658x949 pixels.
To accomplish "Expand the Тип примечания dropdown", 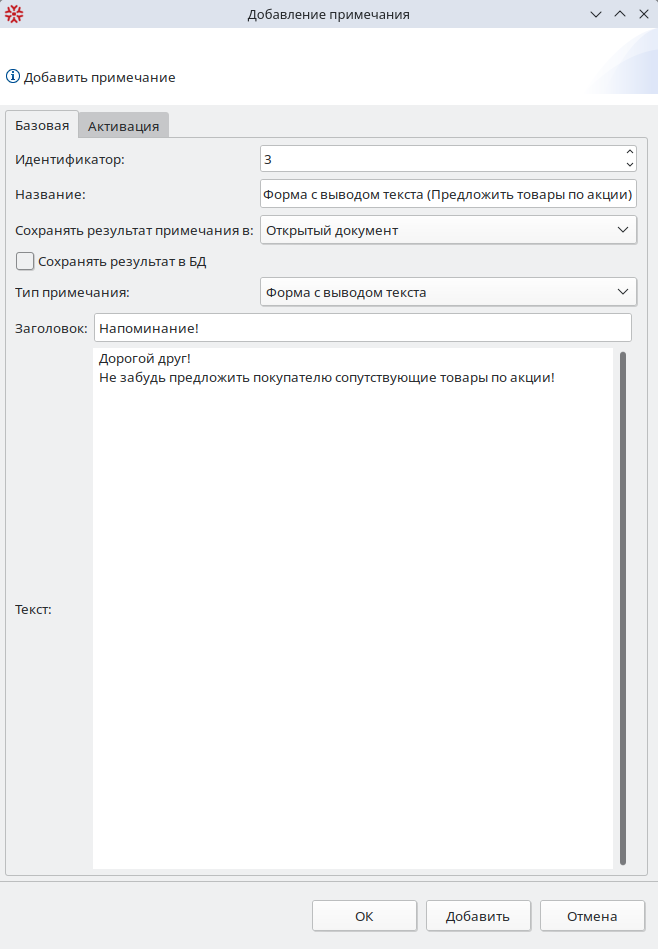I will (x=447, y=292).
